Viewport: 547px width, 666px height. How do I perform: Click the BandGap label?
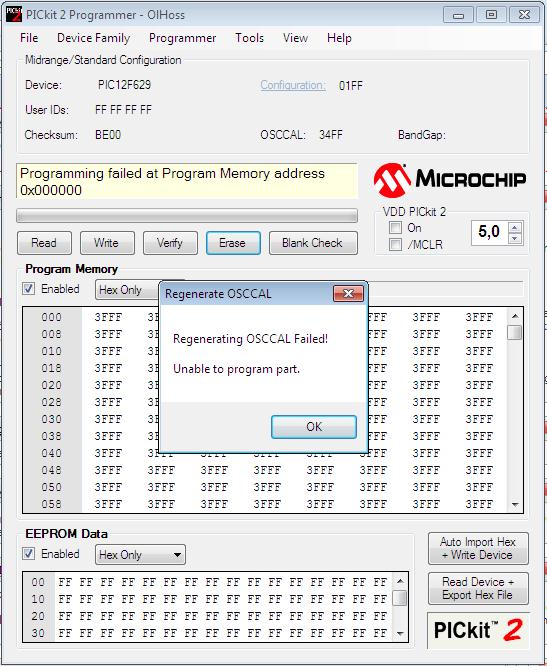(x=421, y=135)
